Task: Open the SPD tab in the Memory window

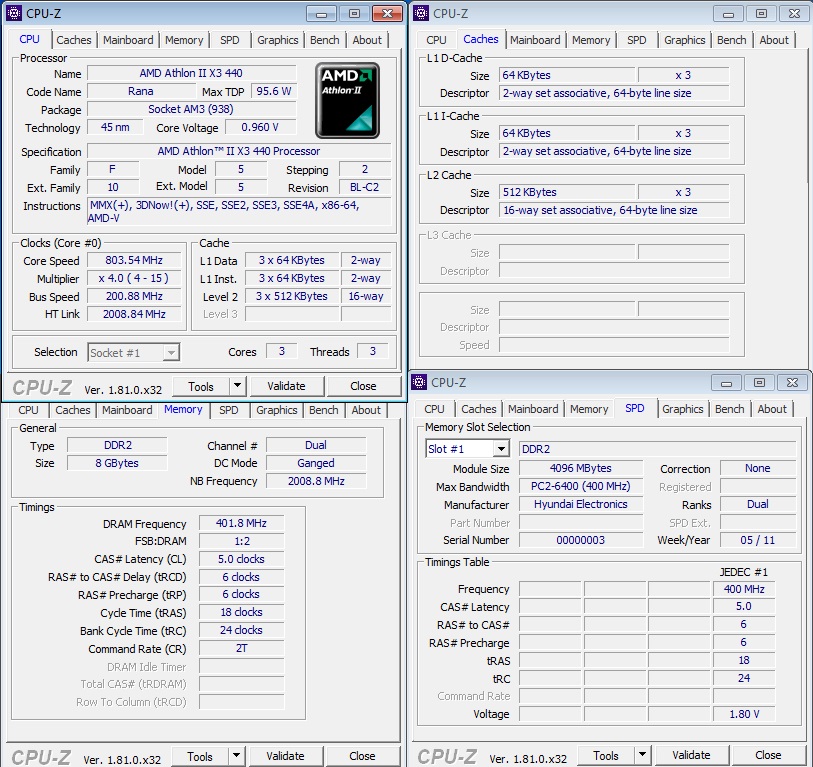Action: (229, 410)
